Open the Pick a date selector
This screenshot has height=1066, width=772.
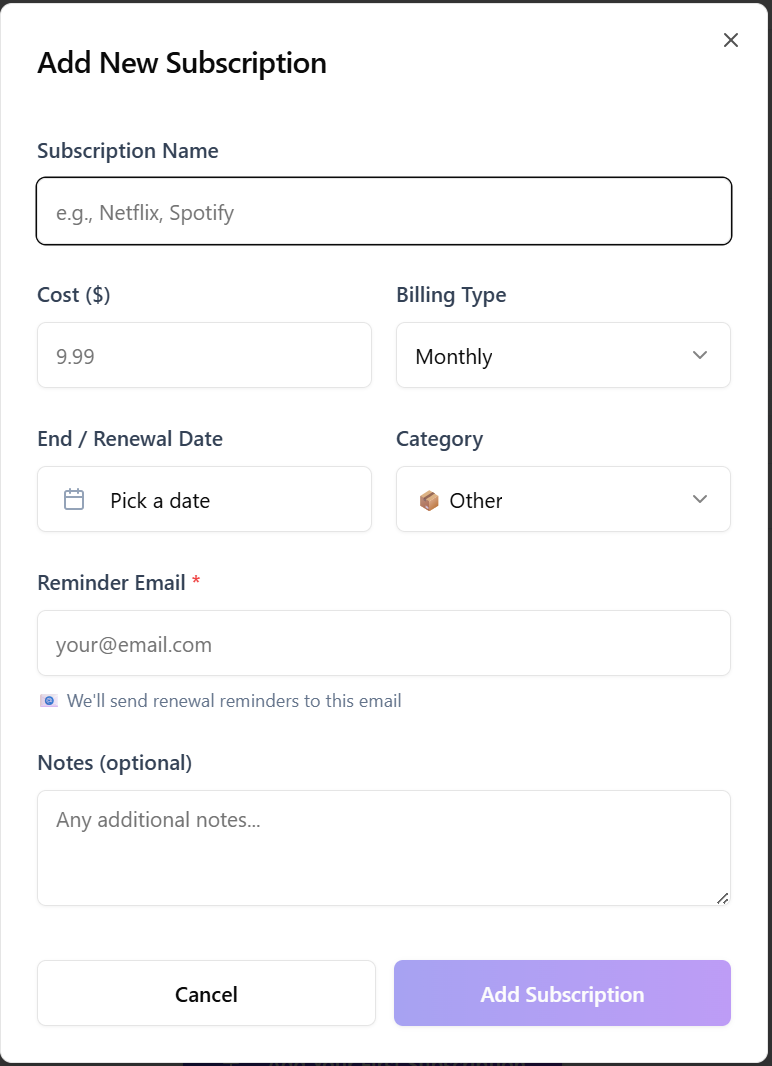click(x=204, y=498)
